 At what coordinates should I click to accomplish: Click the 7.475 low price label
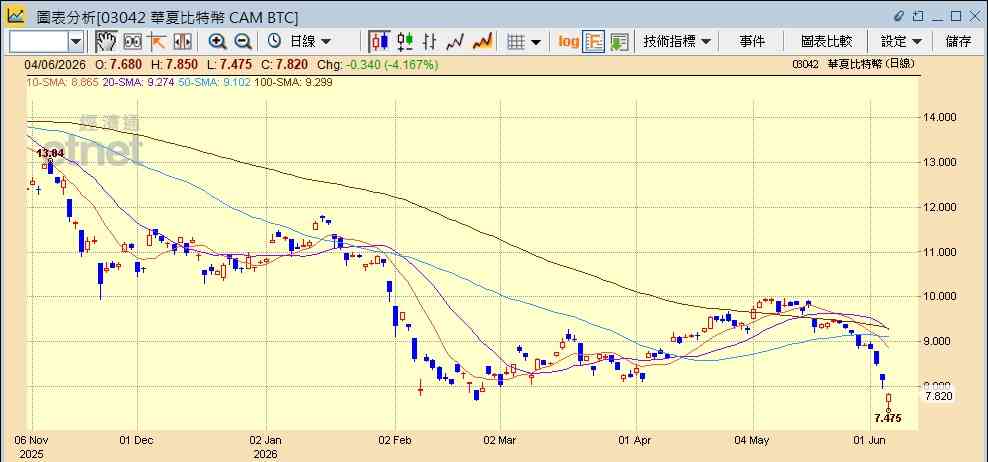tap(888, 418)
